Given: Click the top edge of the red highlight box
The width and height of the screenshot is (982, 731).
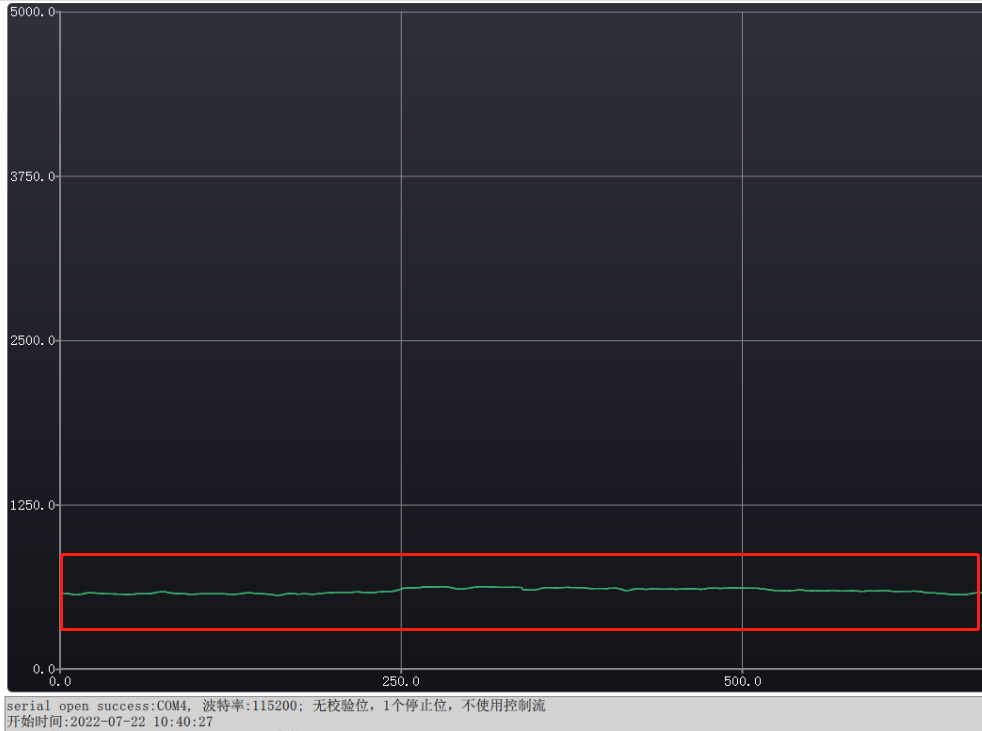Looking at the screenshot, I should 520,555.
